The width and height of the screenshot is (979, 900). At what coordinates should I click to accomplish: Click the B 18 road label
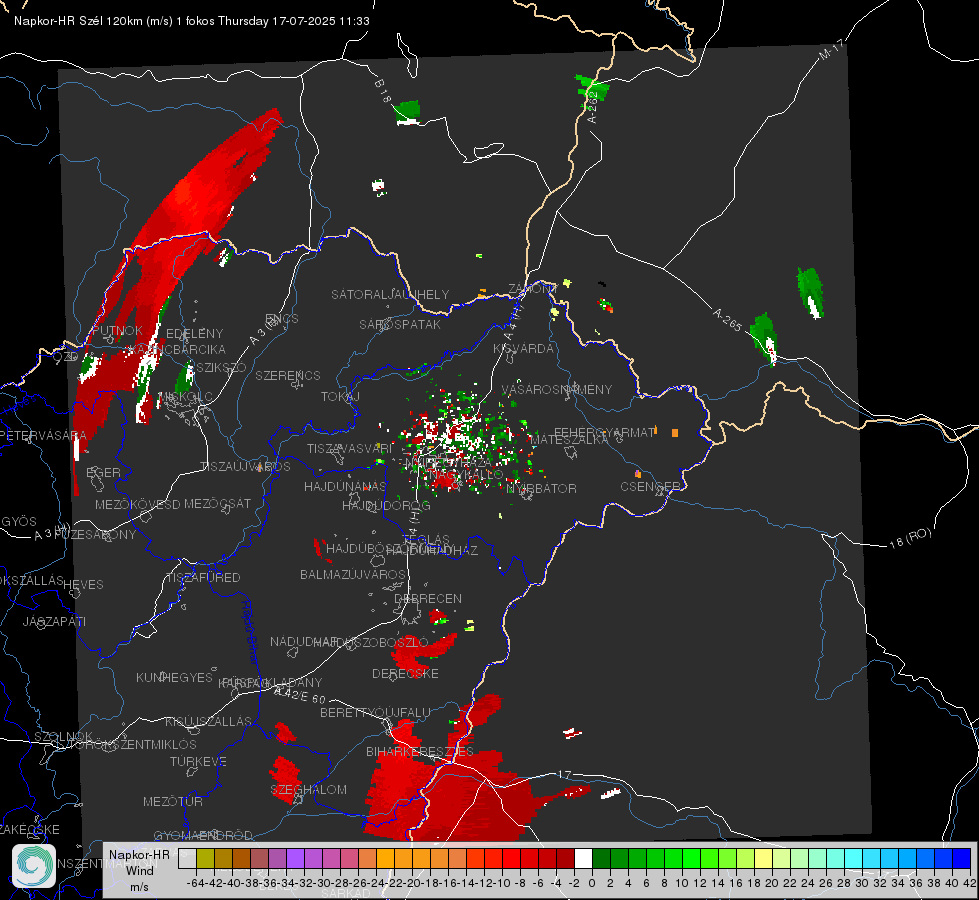point(383,91)
